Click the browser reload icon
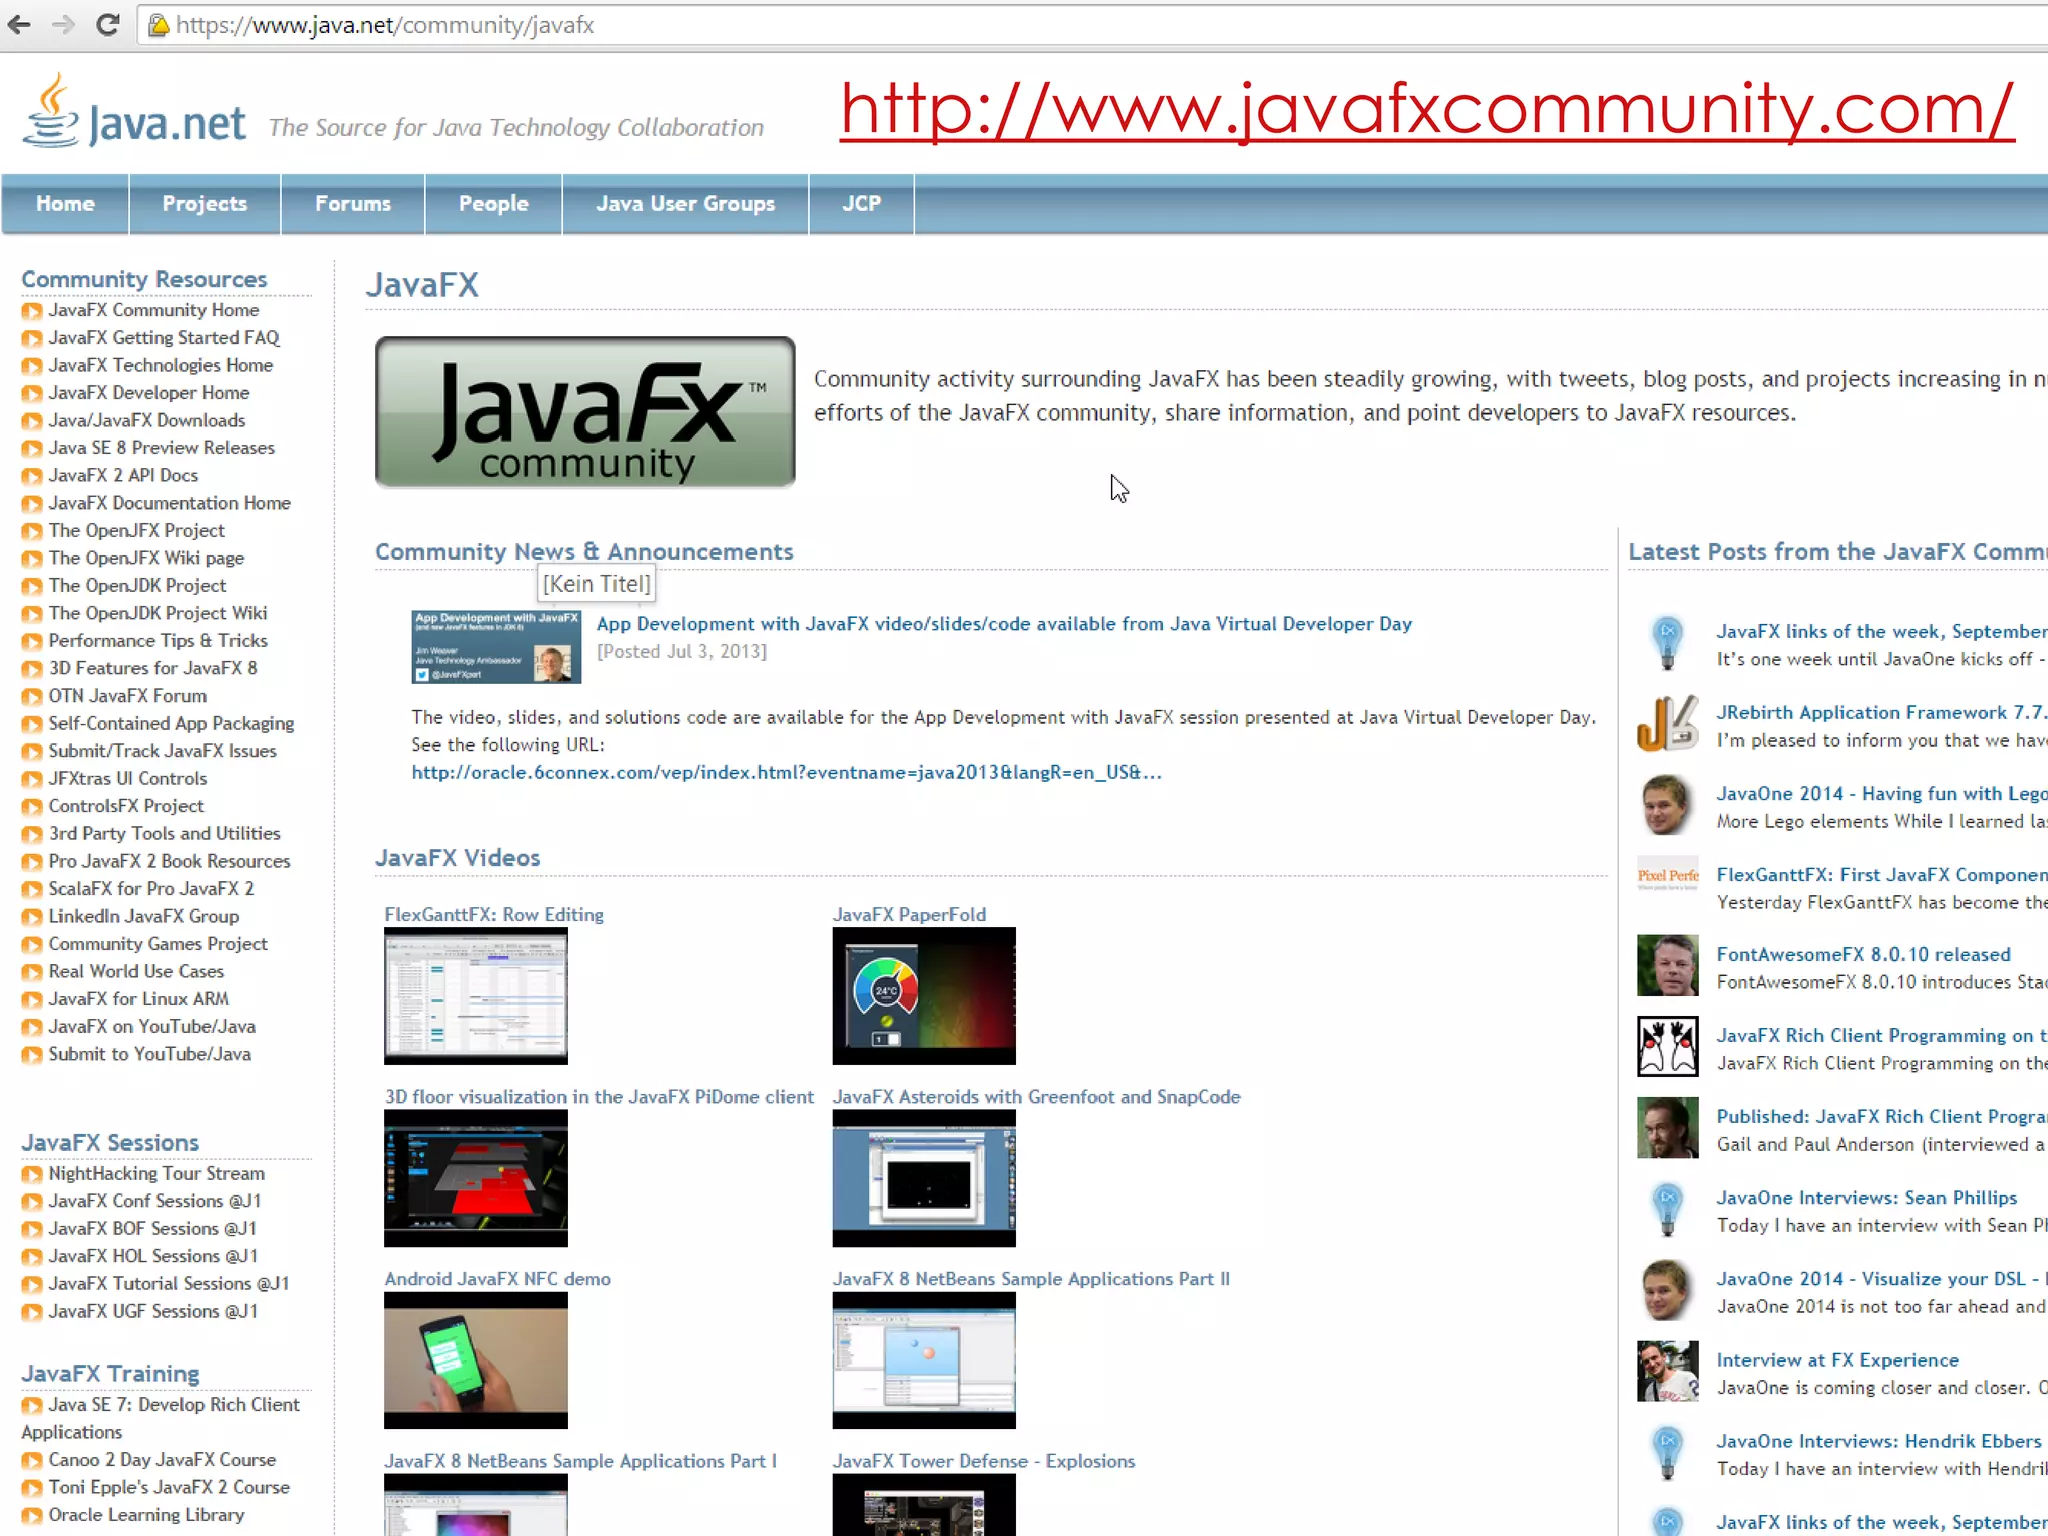This screenshot has height=1536, width=2048. pos(108,25)
